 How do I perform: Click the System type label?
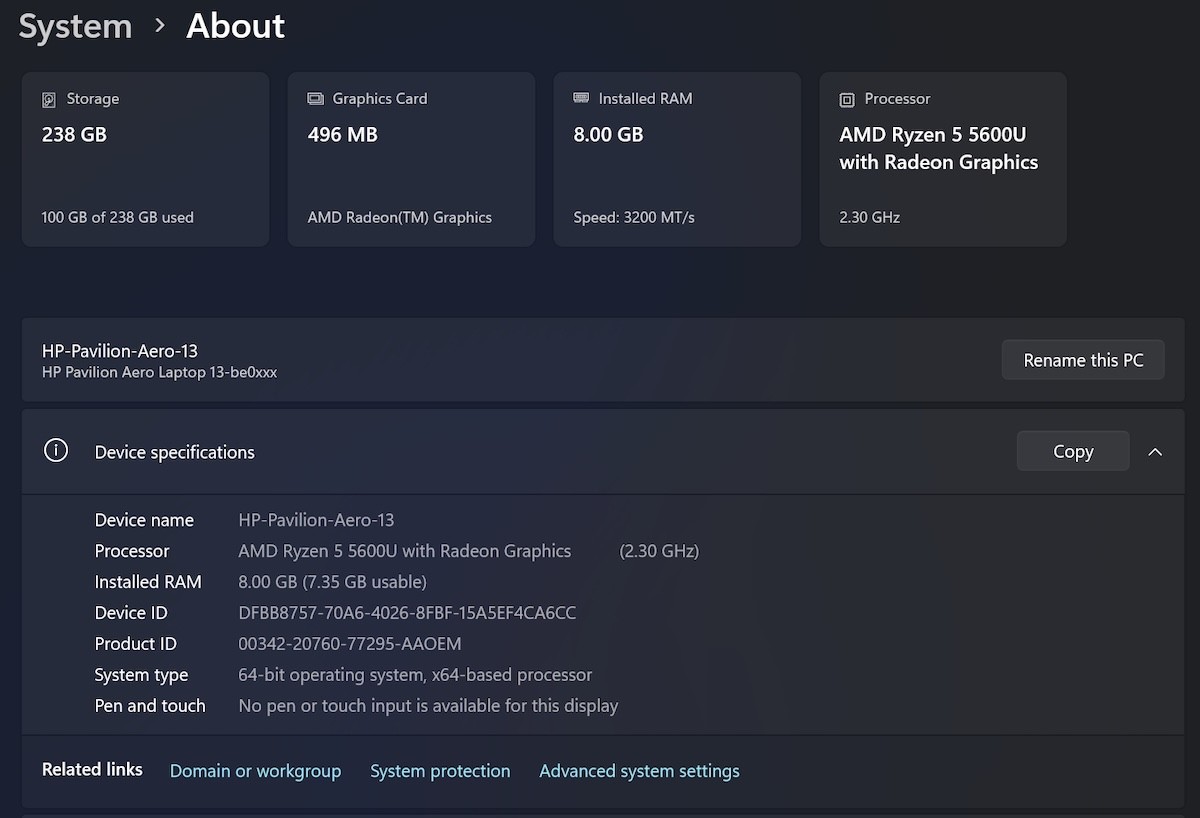pyautogui.click(x=141, y=675)
